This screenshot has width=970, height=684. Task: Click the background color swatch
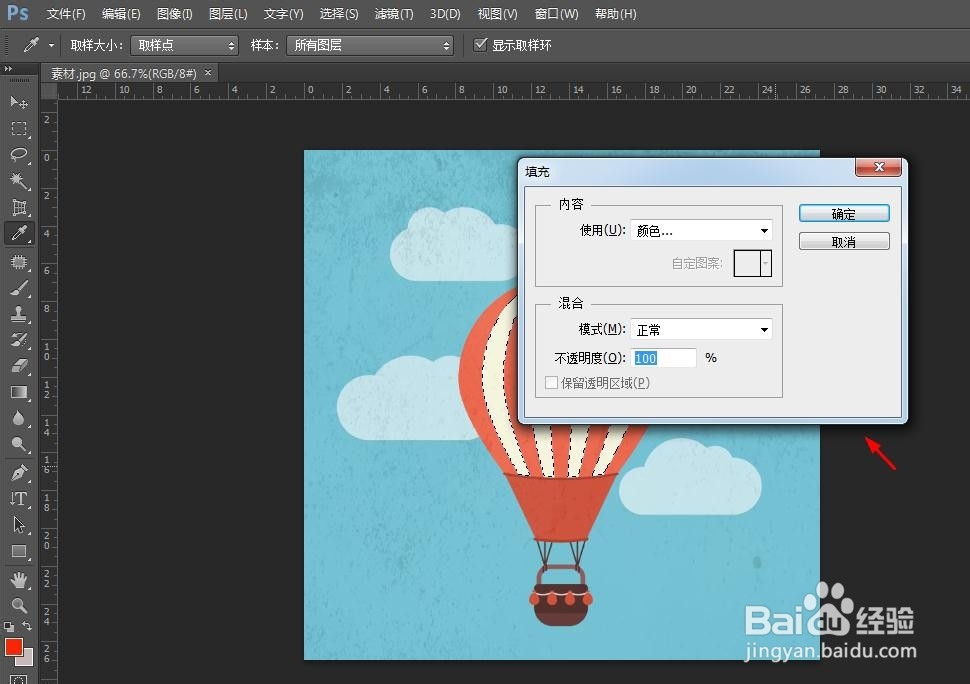tap(27, 660)
